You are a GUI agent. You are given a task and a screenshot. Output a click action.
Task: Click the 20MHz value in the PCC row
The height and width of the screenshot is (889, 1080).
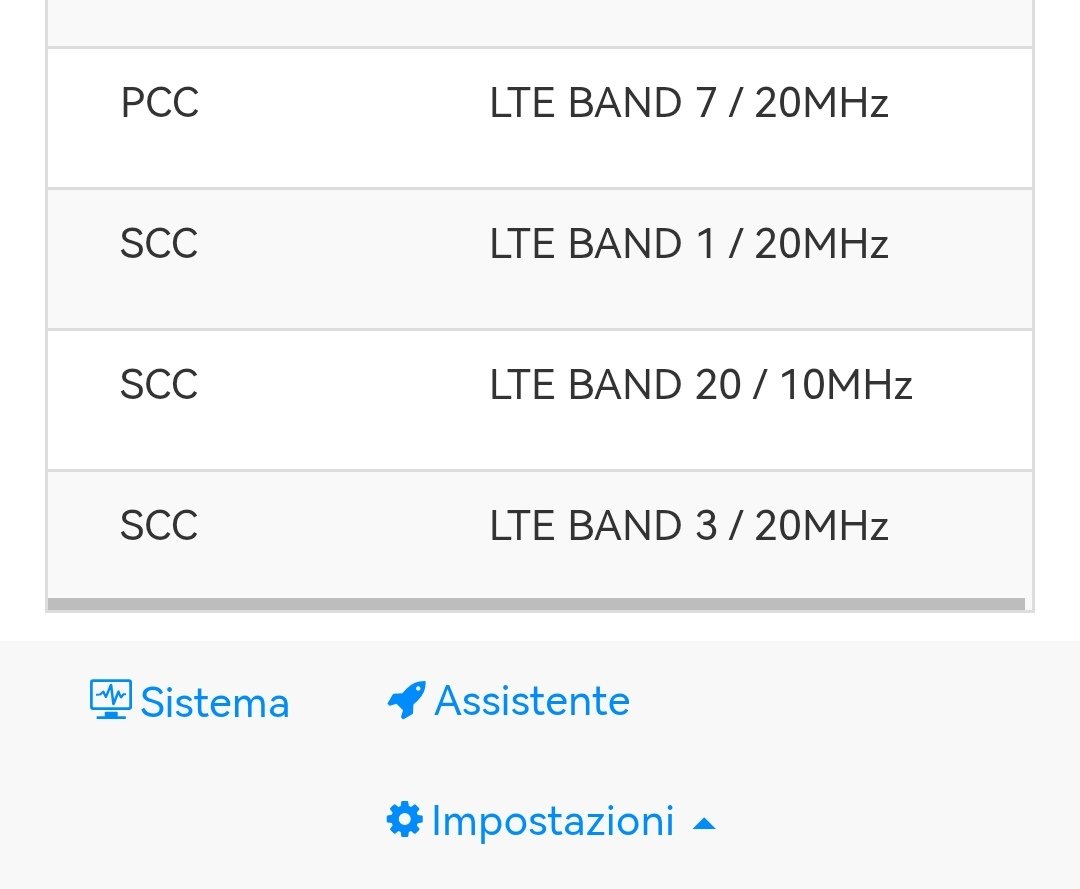[x=821, y=103]
